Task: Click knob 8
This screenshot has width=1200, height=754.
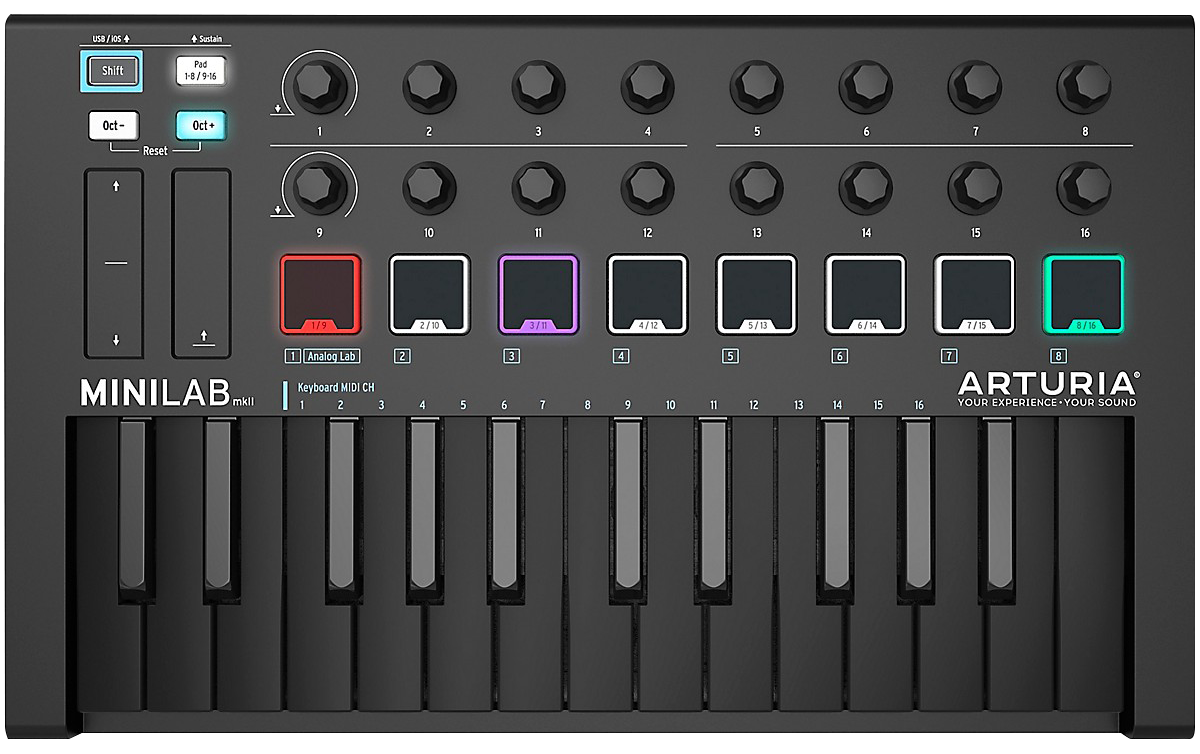Action: (x=1084, y=87)
